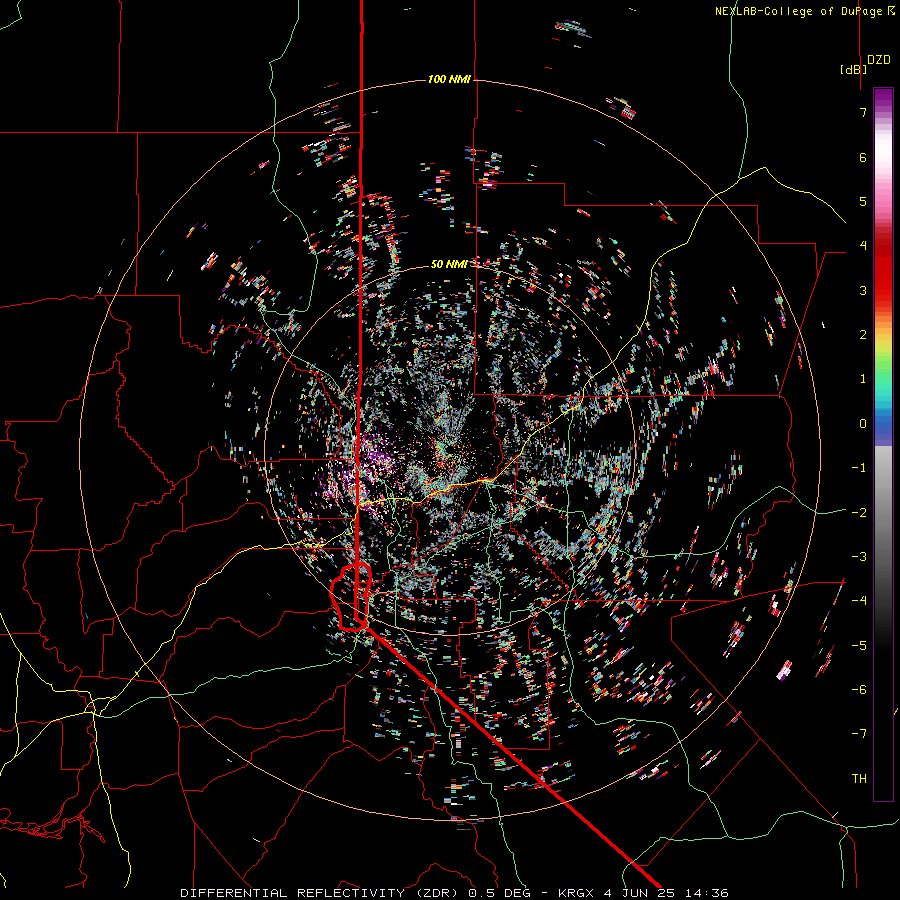Click the 2 value on color scale
Image resolution: width=900 pixels, height=900 pixels.
click(x=863, y=335)
